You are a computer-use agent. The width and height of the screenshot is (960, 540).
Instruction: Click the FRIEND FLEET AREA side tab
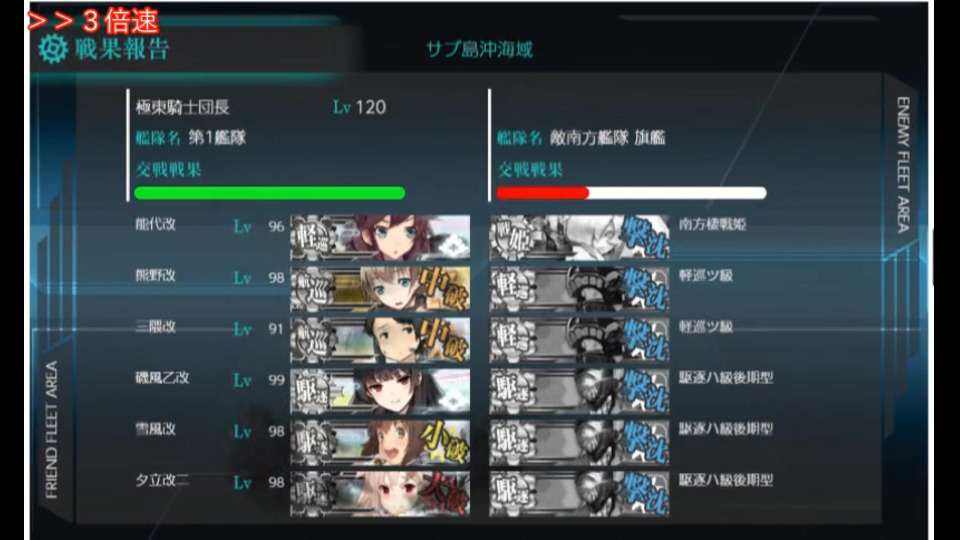pyautogui.click(x=51, y=429)
